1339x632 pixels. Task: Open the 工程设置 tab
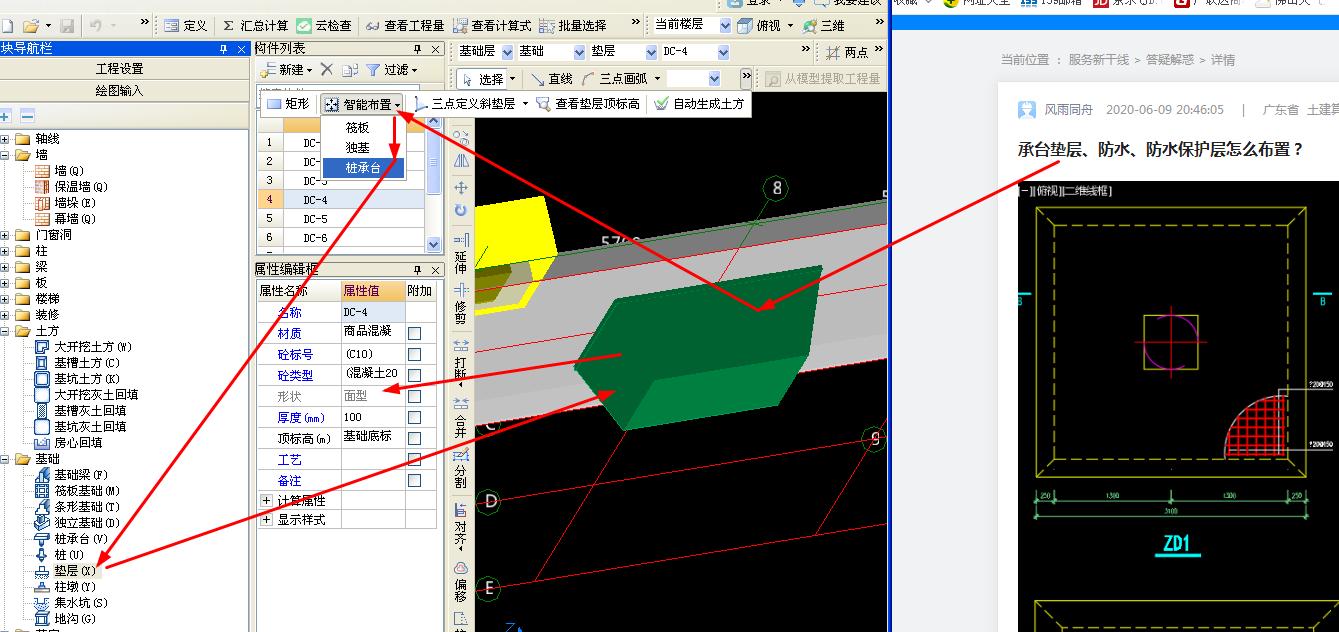(x=120, y=69)
